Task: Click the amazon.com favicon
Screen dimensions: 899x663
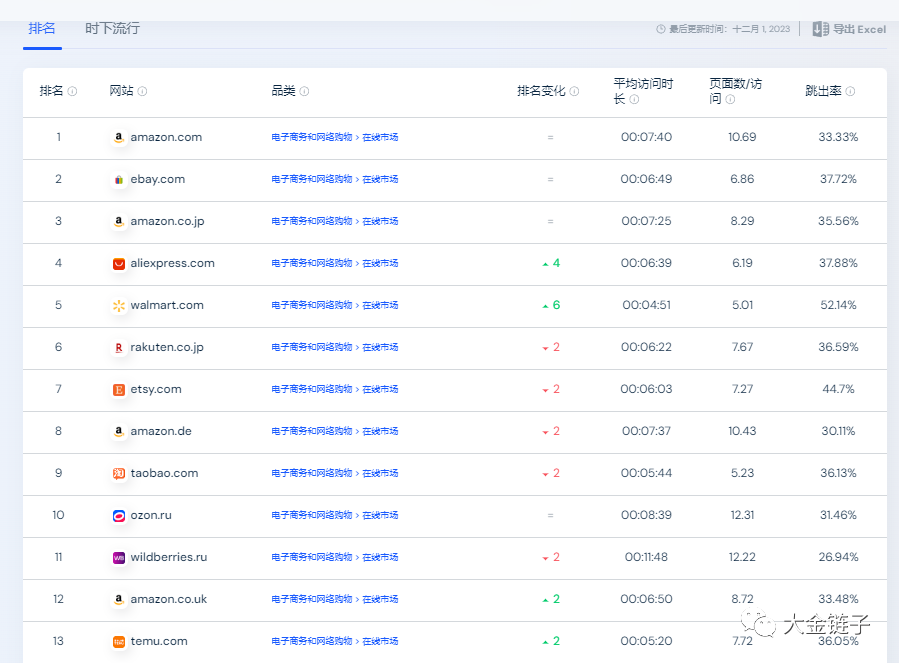Action: [x=119, y=138]
